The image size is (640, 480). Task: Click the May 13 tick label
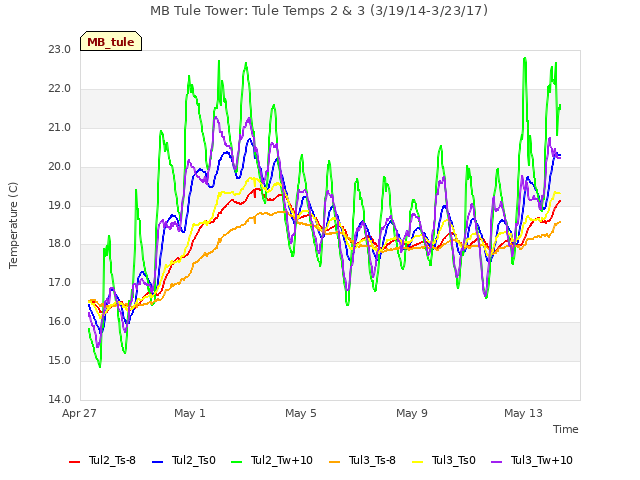(x=523, y=413)
